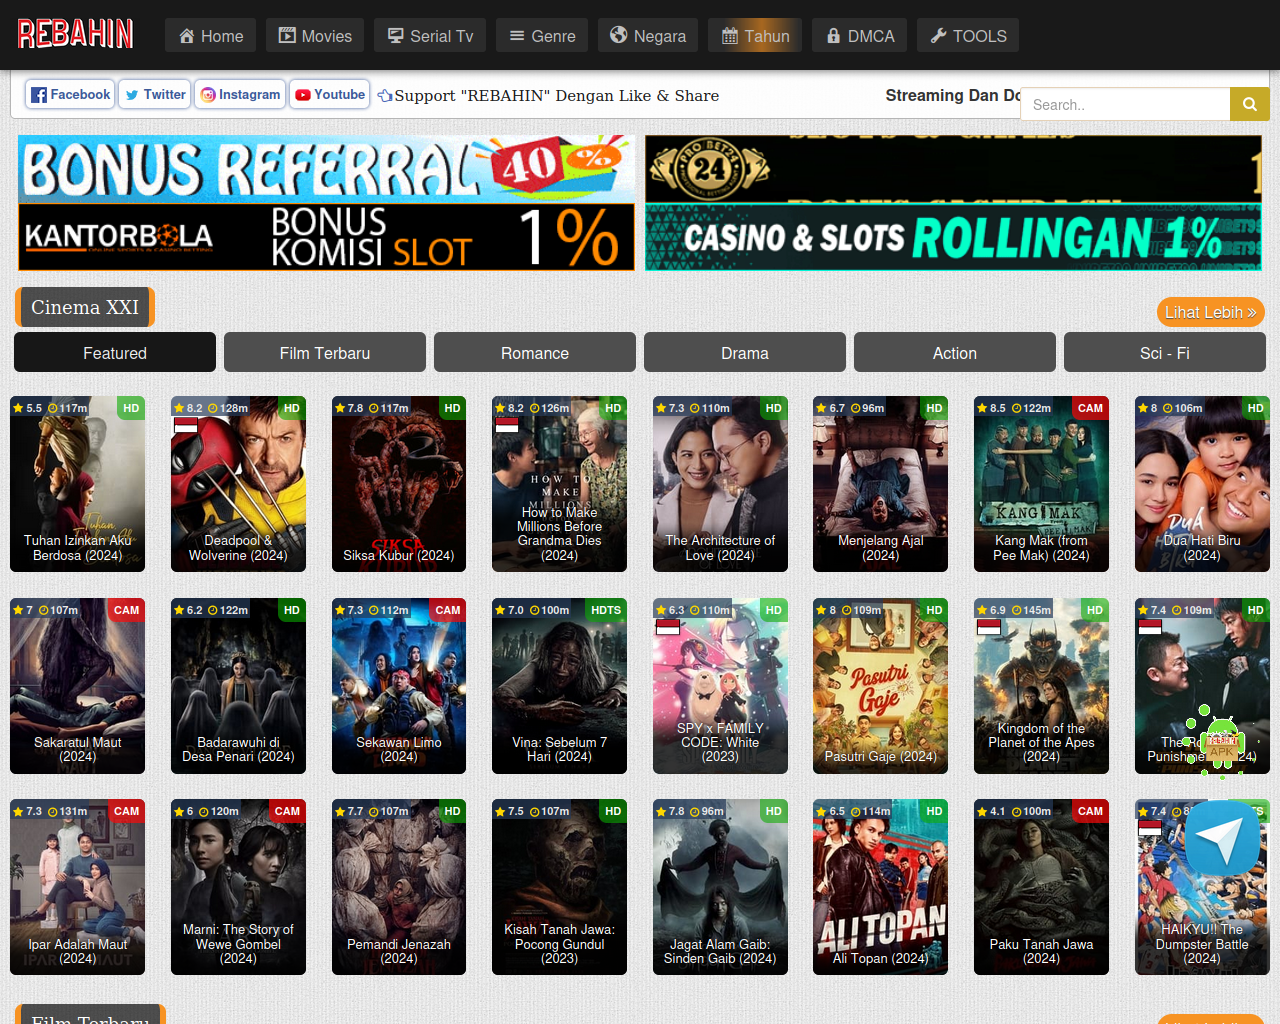Click 8.5 star rating on Kang Mak

991,408
